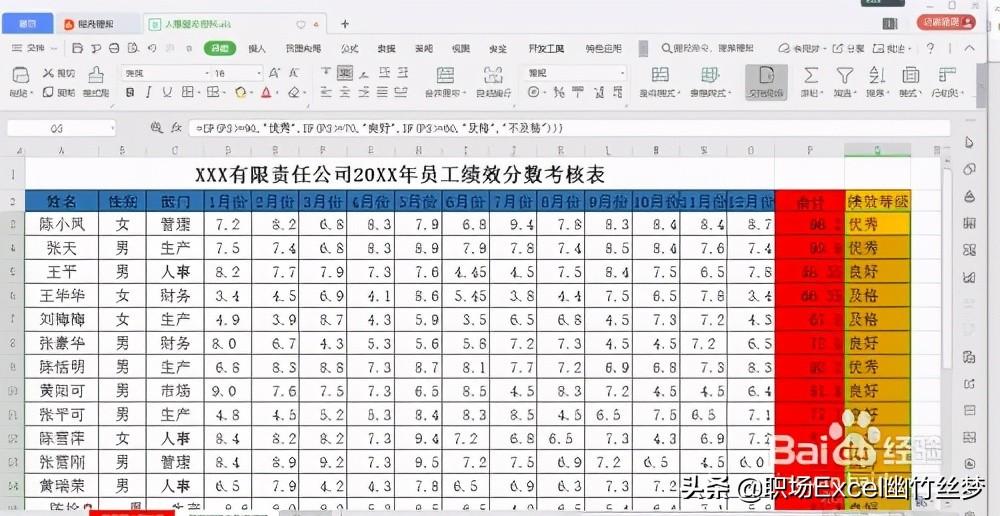This screenshot has width=1000, height=516.
Task: Click the Paste clipboard icon
Action: (20, 75)
